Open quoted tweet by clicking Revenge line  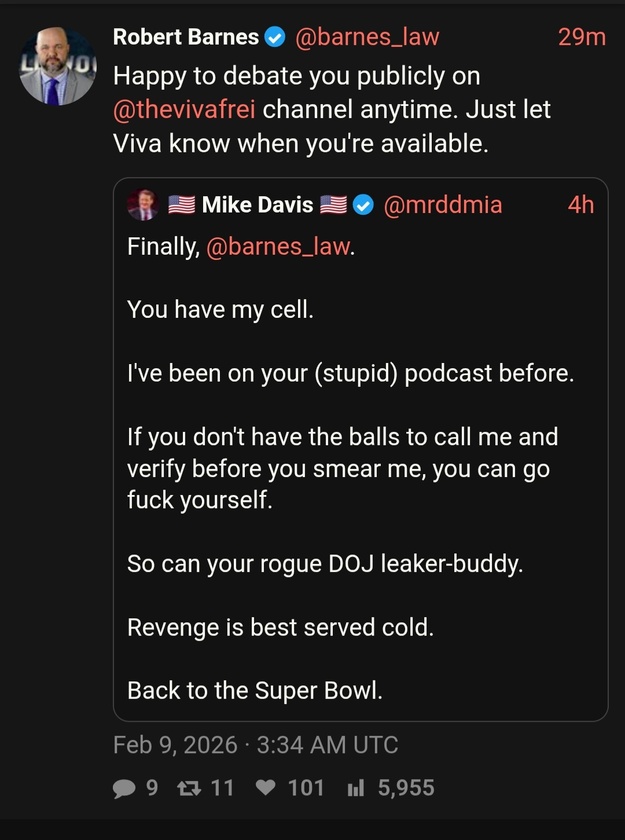coord(279,628)
